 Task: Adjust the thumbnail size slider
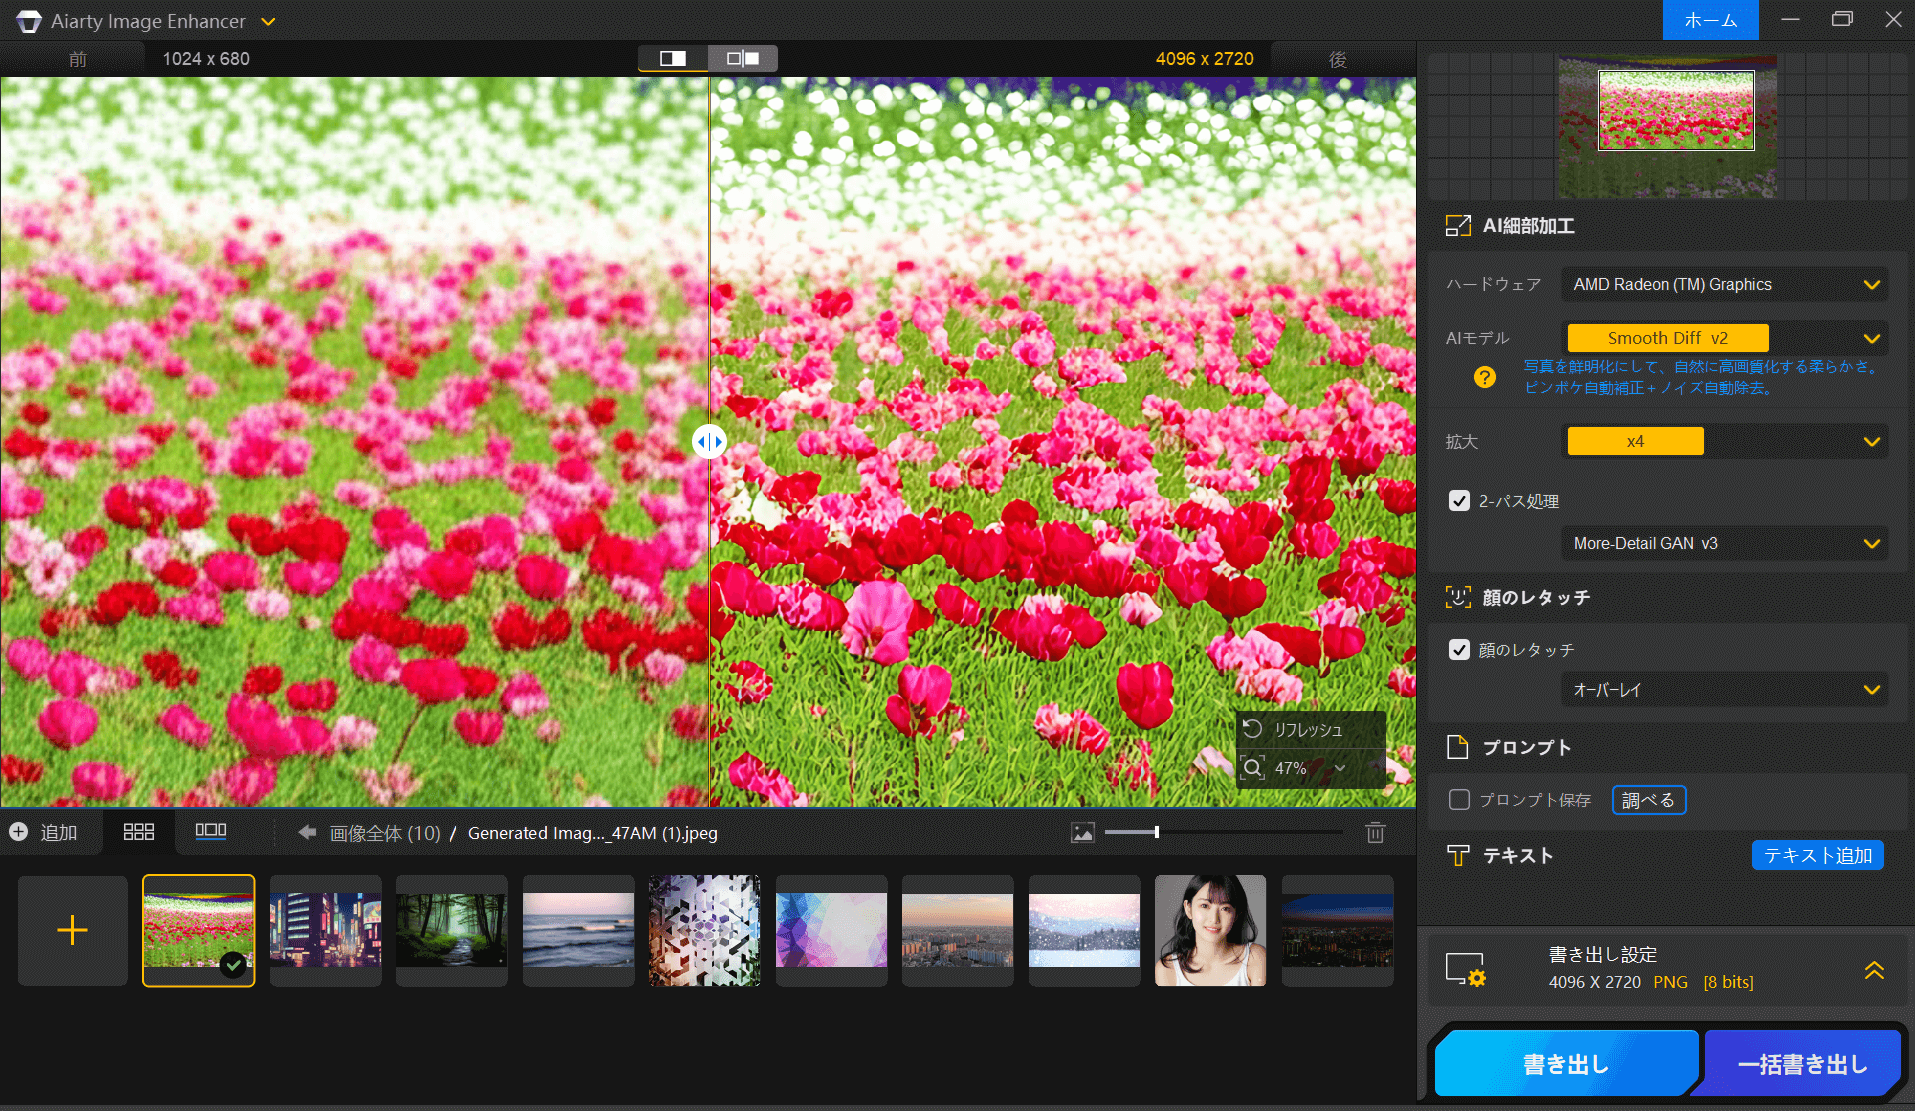pyautogui.click(x=1157, y=832)
